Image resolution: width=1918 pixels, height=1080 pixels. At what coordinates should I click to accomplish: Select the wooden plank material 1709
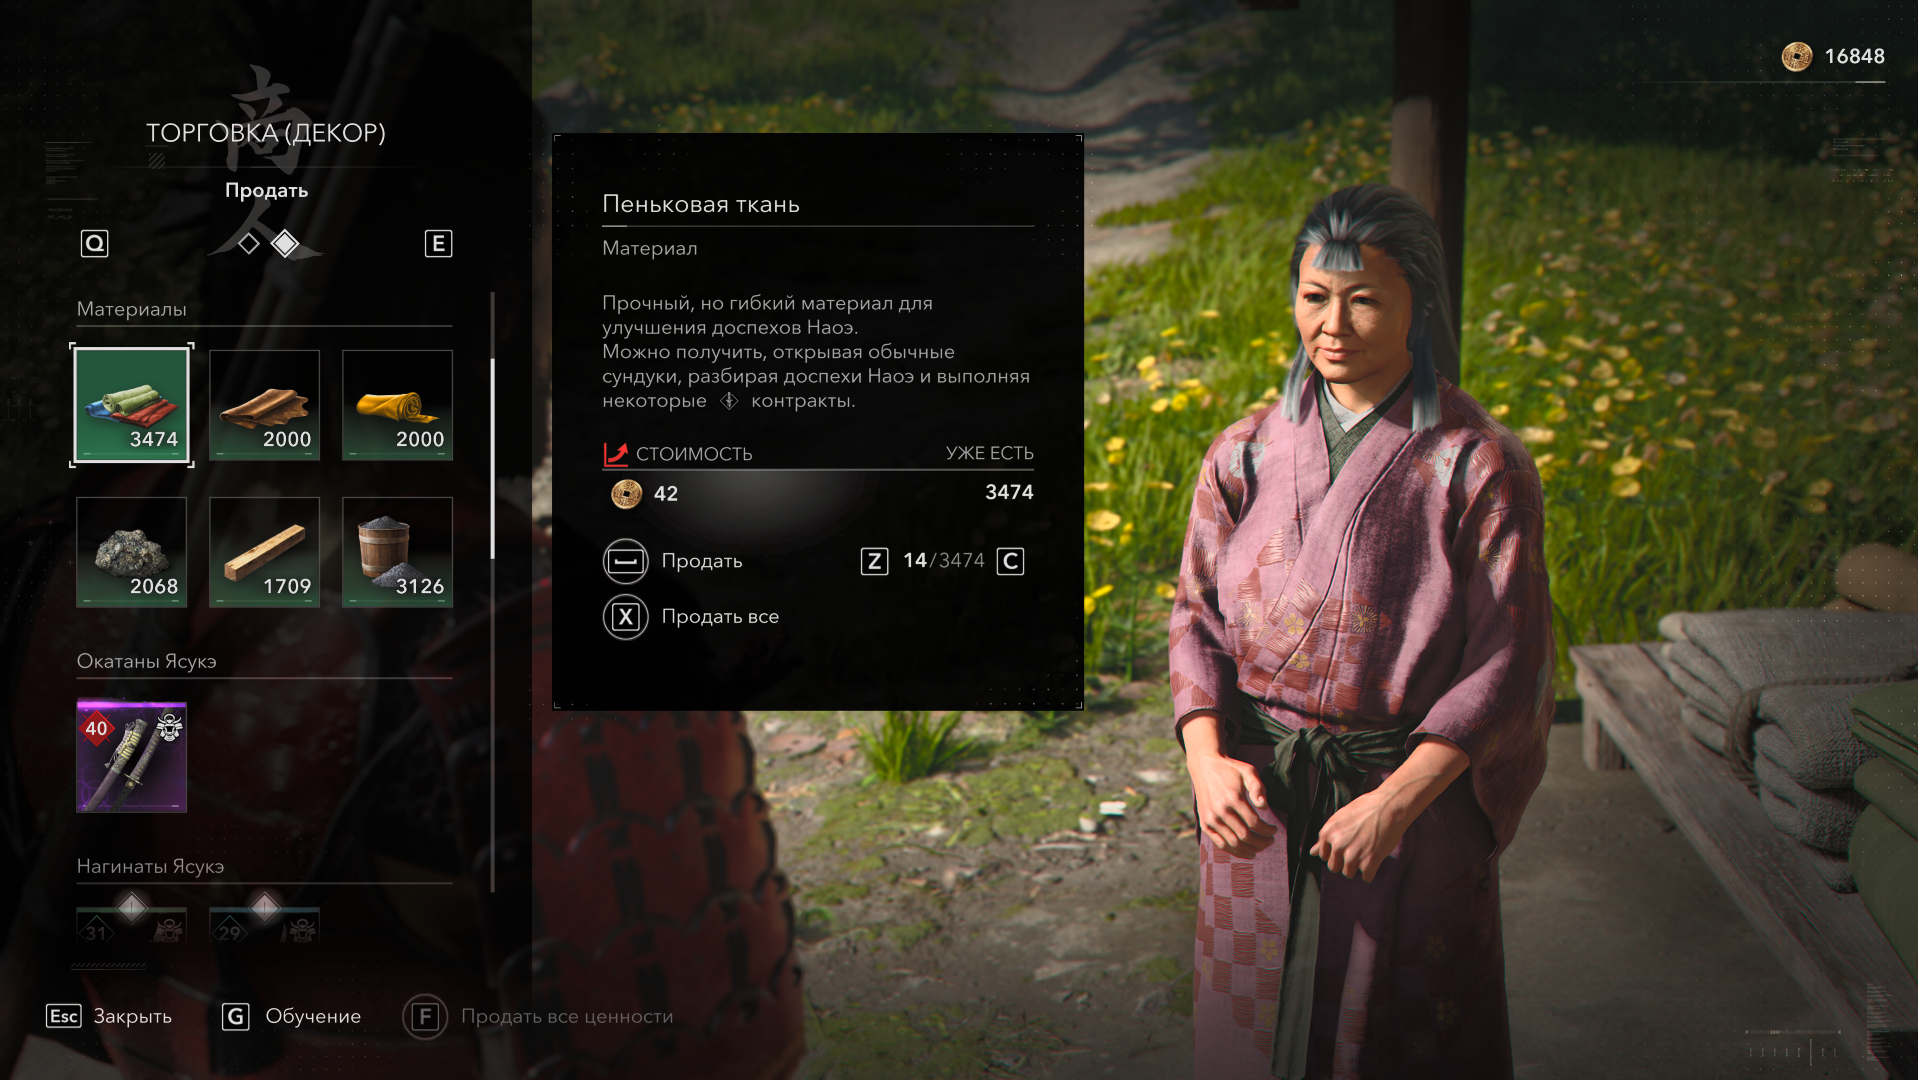264,552
